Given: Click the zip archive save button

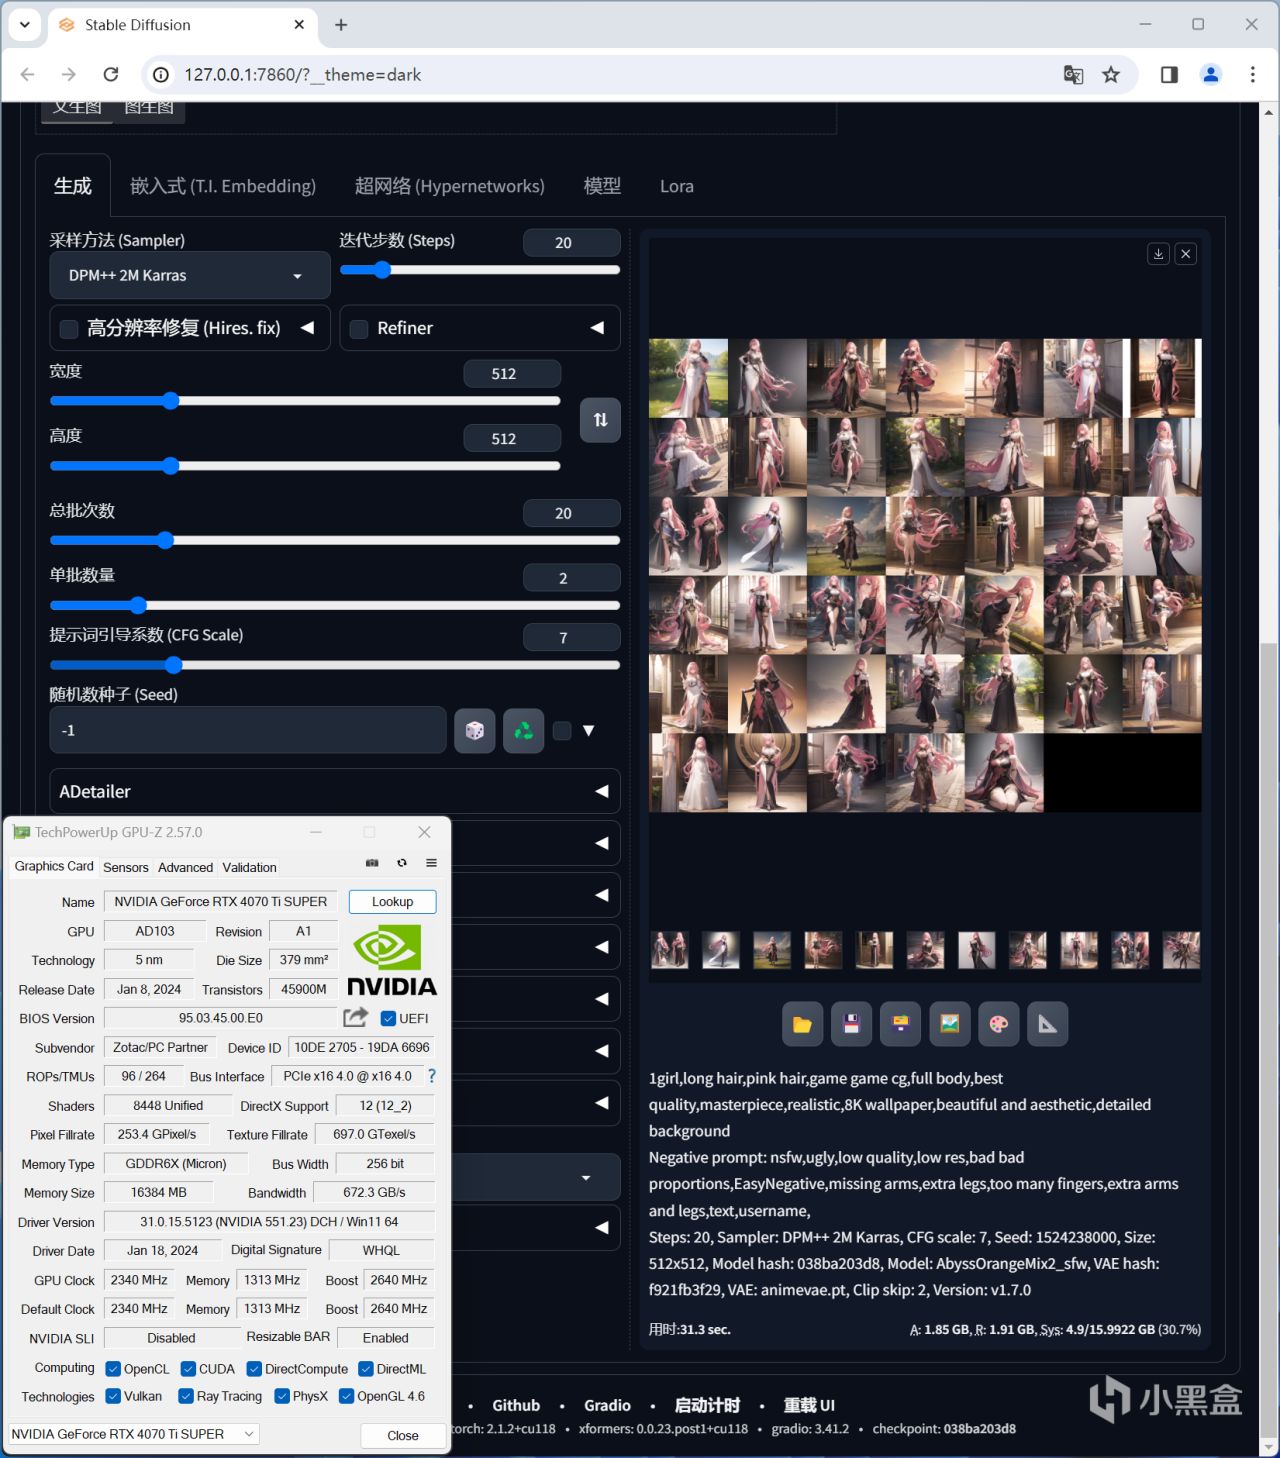Looking at the screenshot, I should point(900,1024).
